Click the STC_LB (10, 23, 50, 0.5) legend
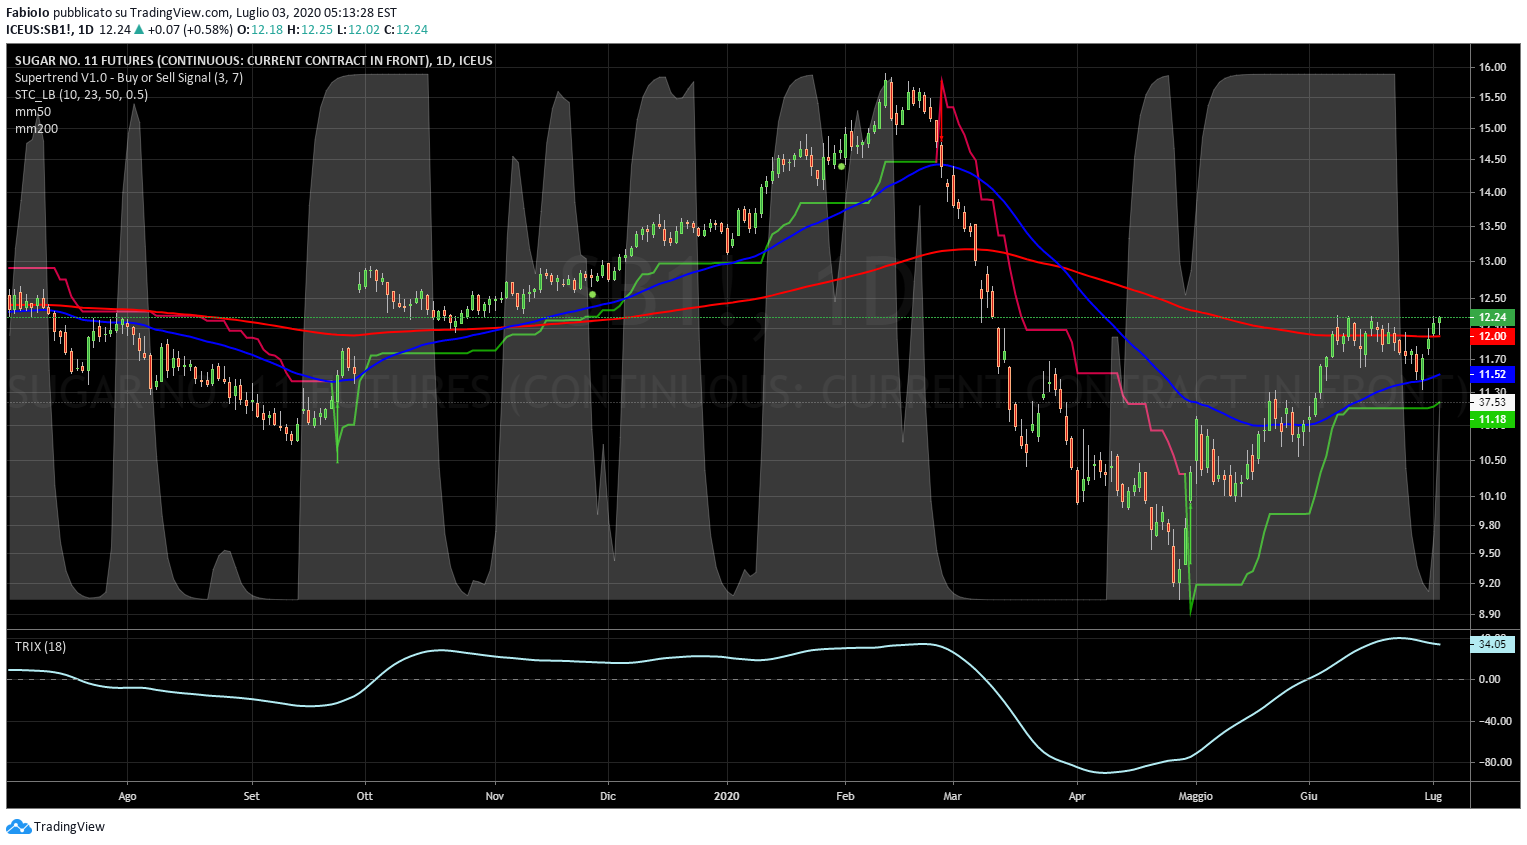1527x845 pixels. coord(81,95)
